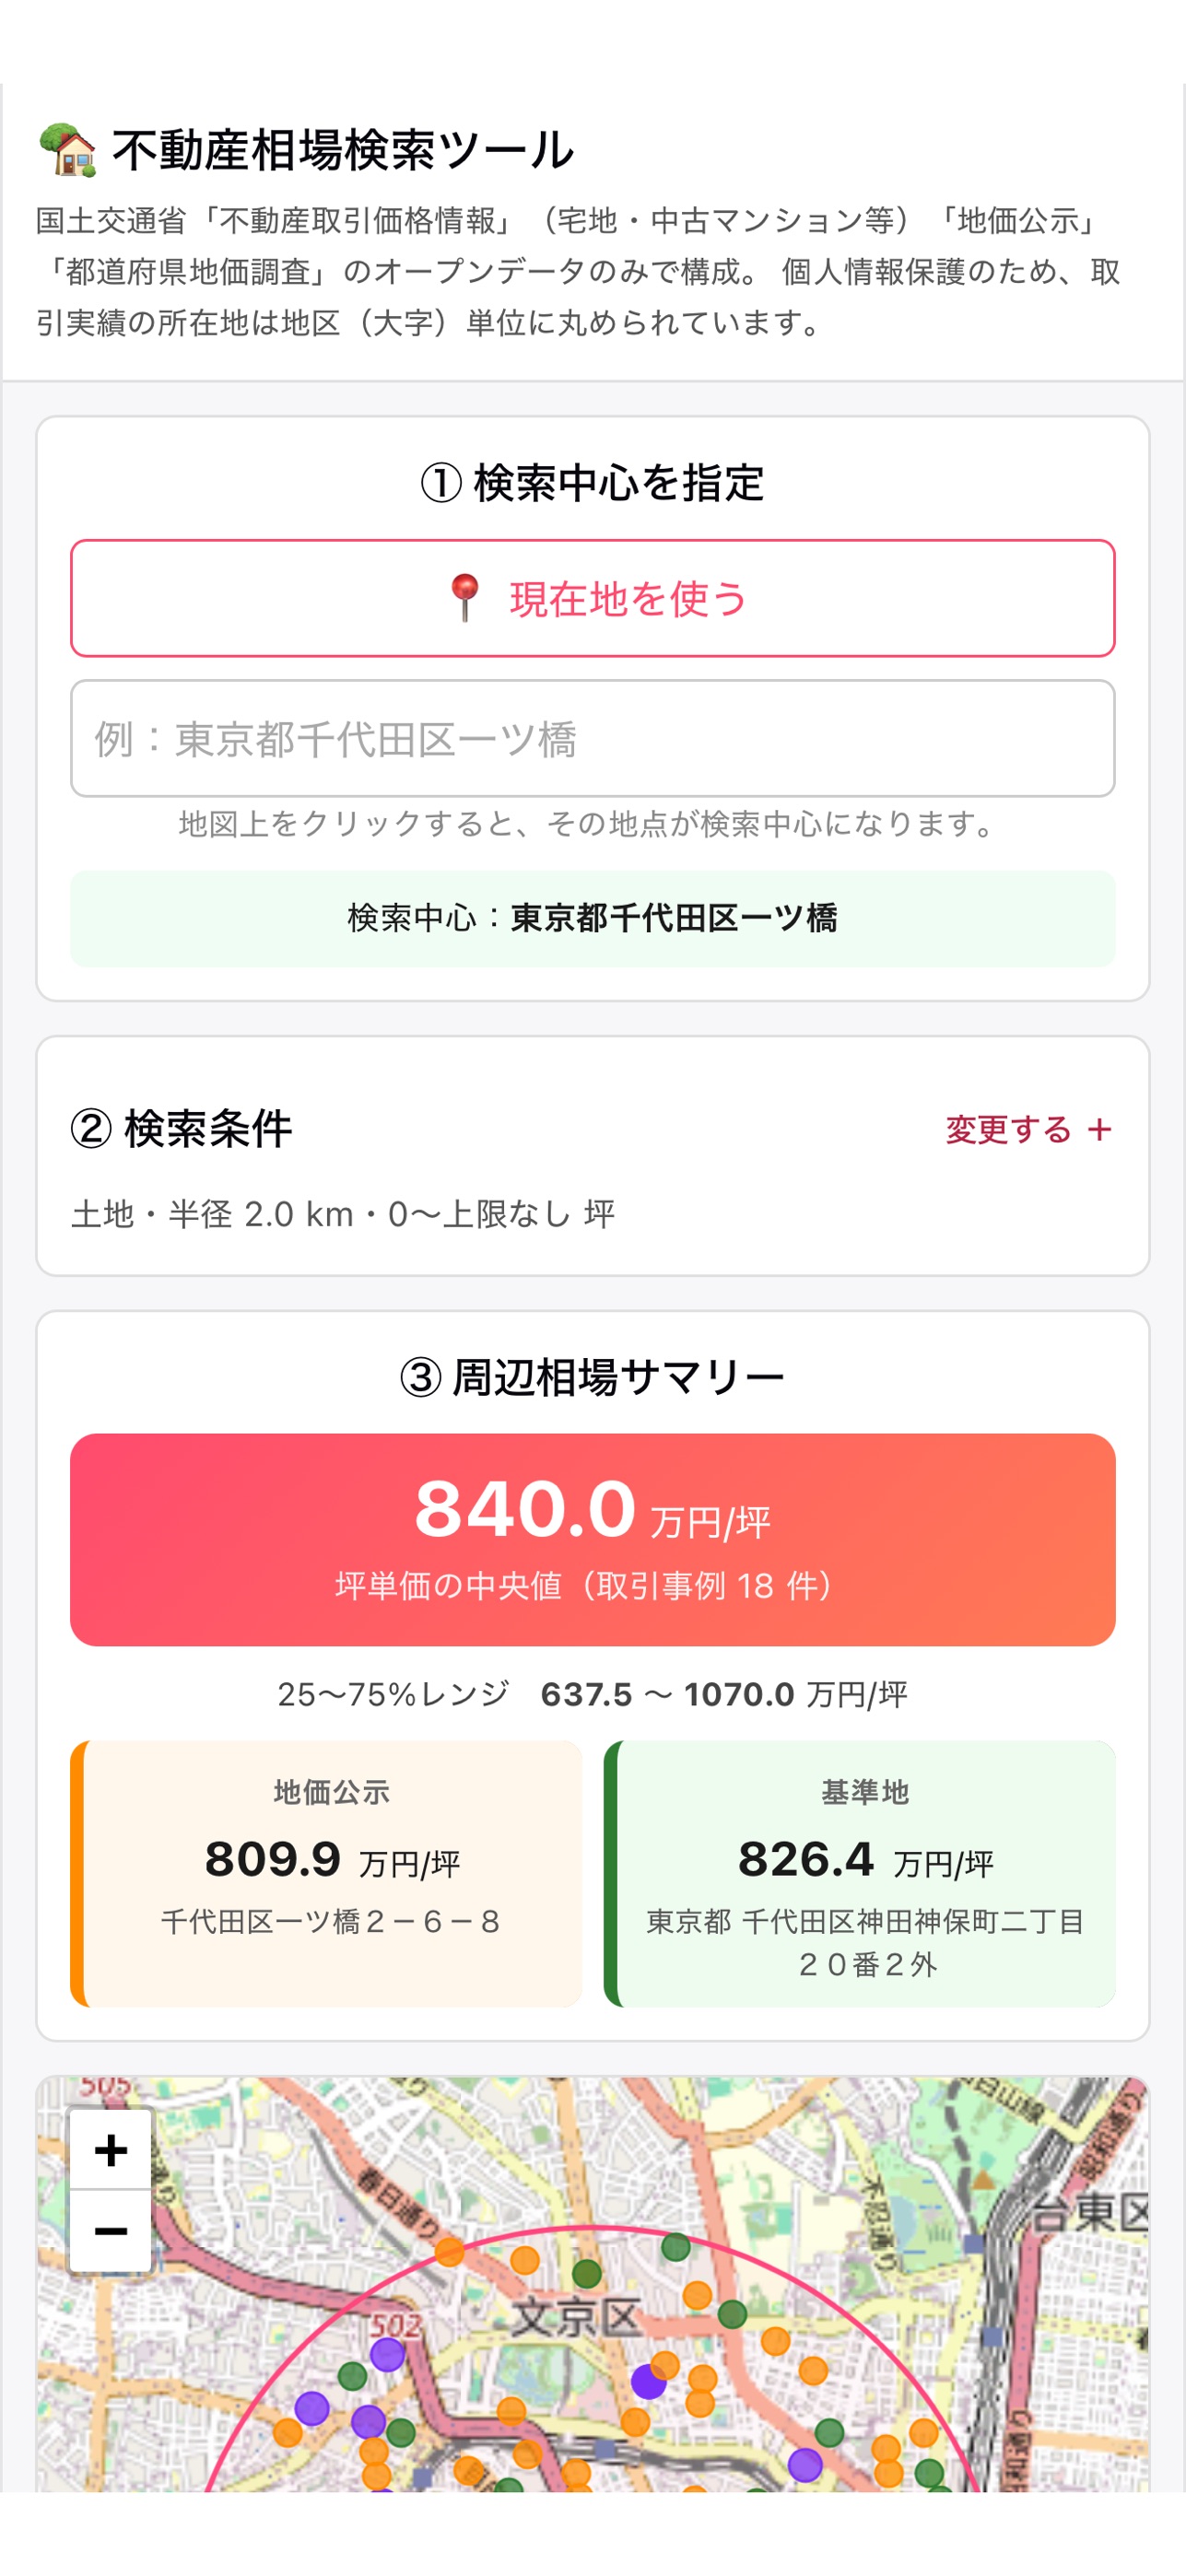Open the 地価公示 809.9 万円/坪 card

pos(326,1873)
